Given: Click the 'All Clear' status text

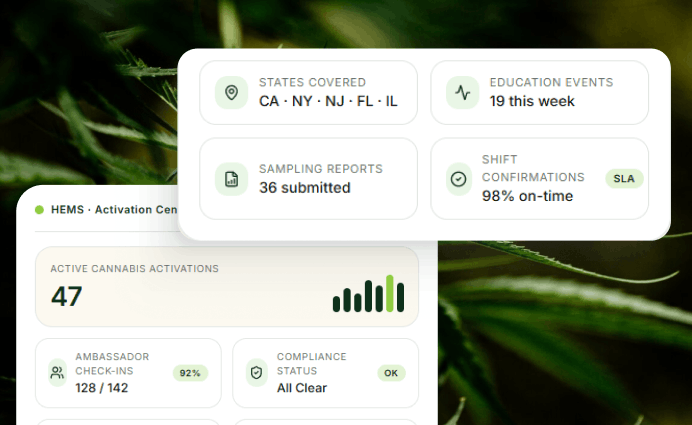Looking at the screenshot, I should coord(302,388).
